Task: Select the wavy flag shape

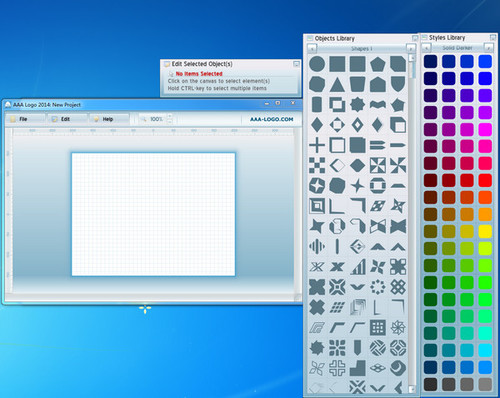Action: (x=378, y=105)
